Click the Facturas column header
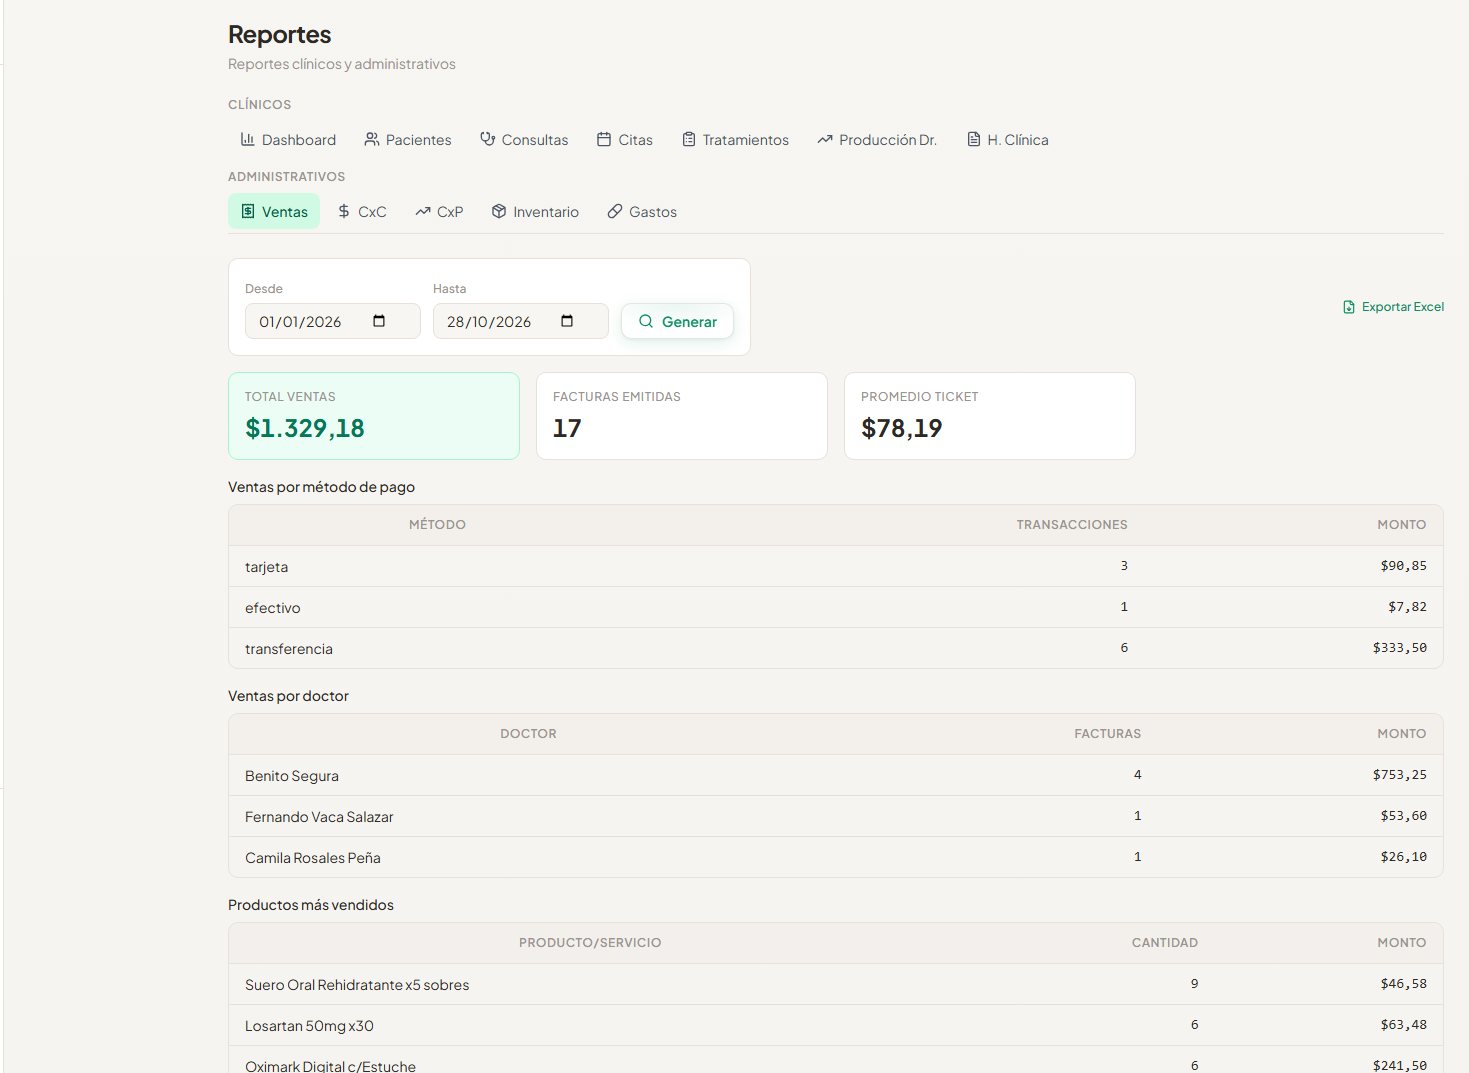 (1108, 734)
